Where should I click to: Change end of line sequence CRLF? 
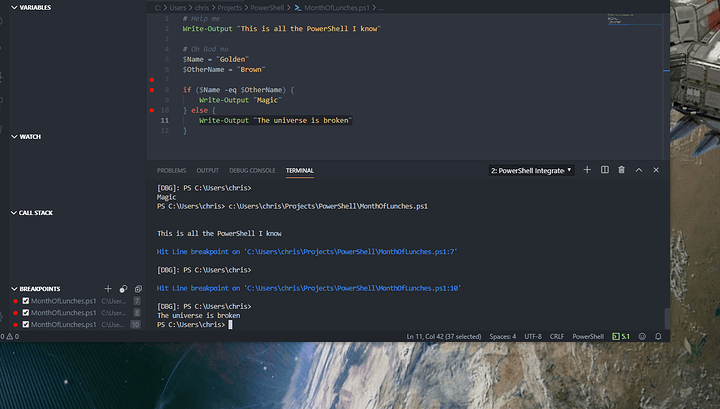(557, 336)
